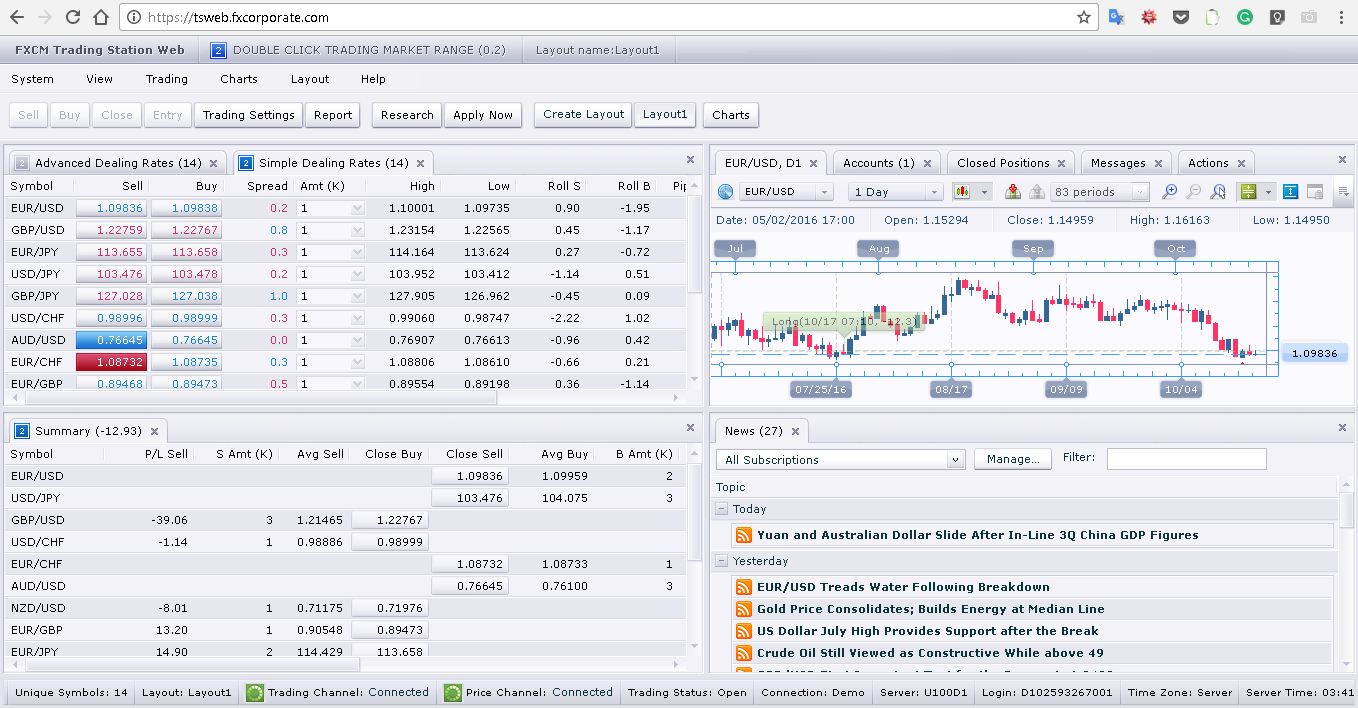Click the globe icon beside the chart symbol selector
1358x708 pixels.
(725, 192)
